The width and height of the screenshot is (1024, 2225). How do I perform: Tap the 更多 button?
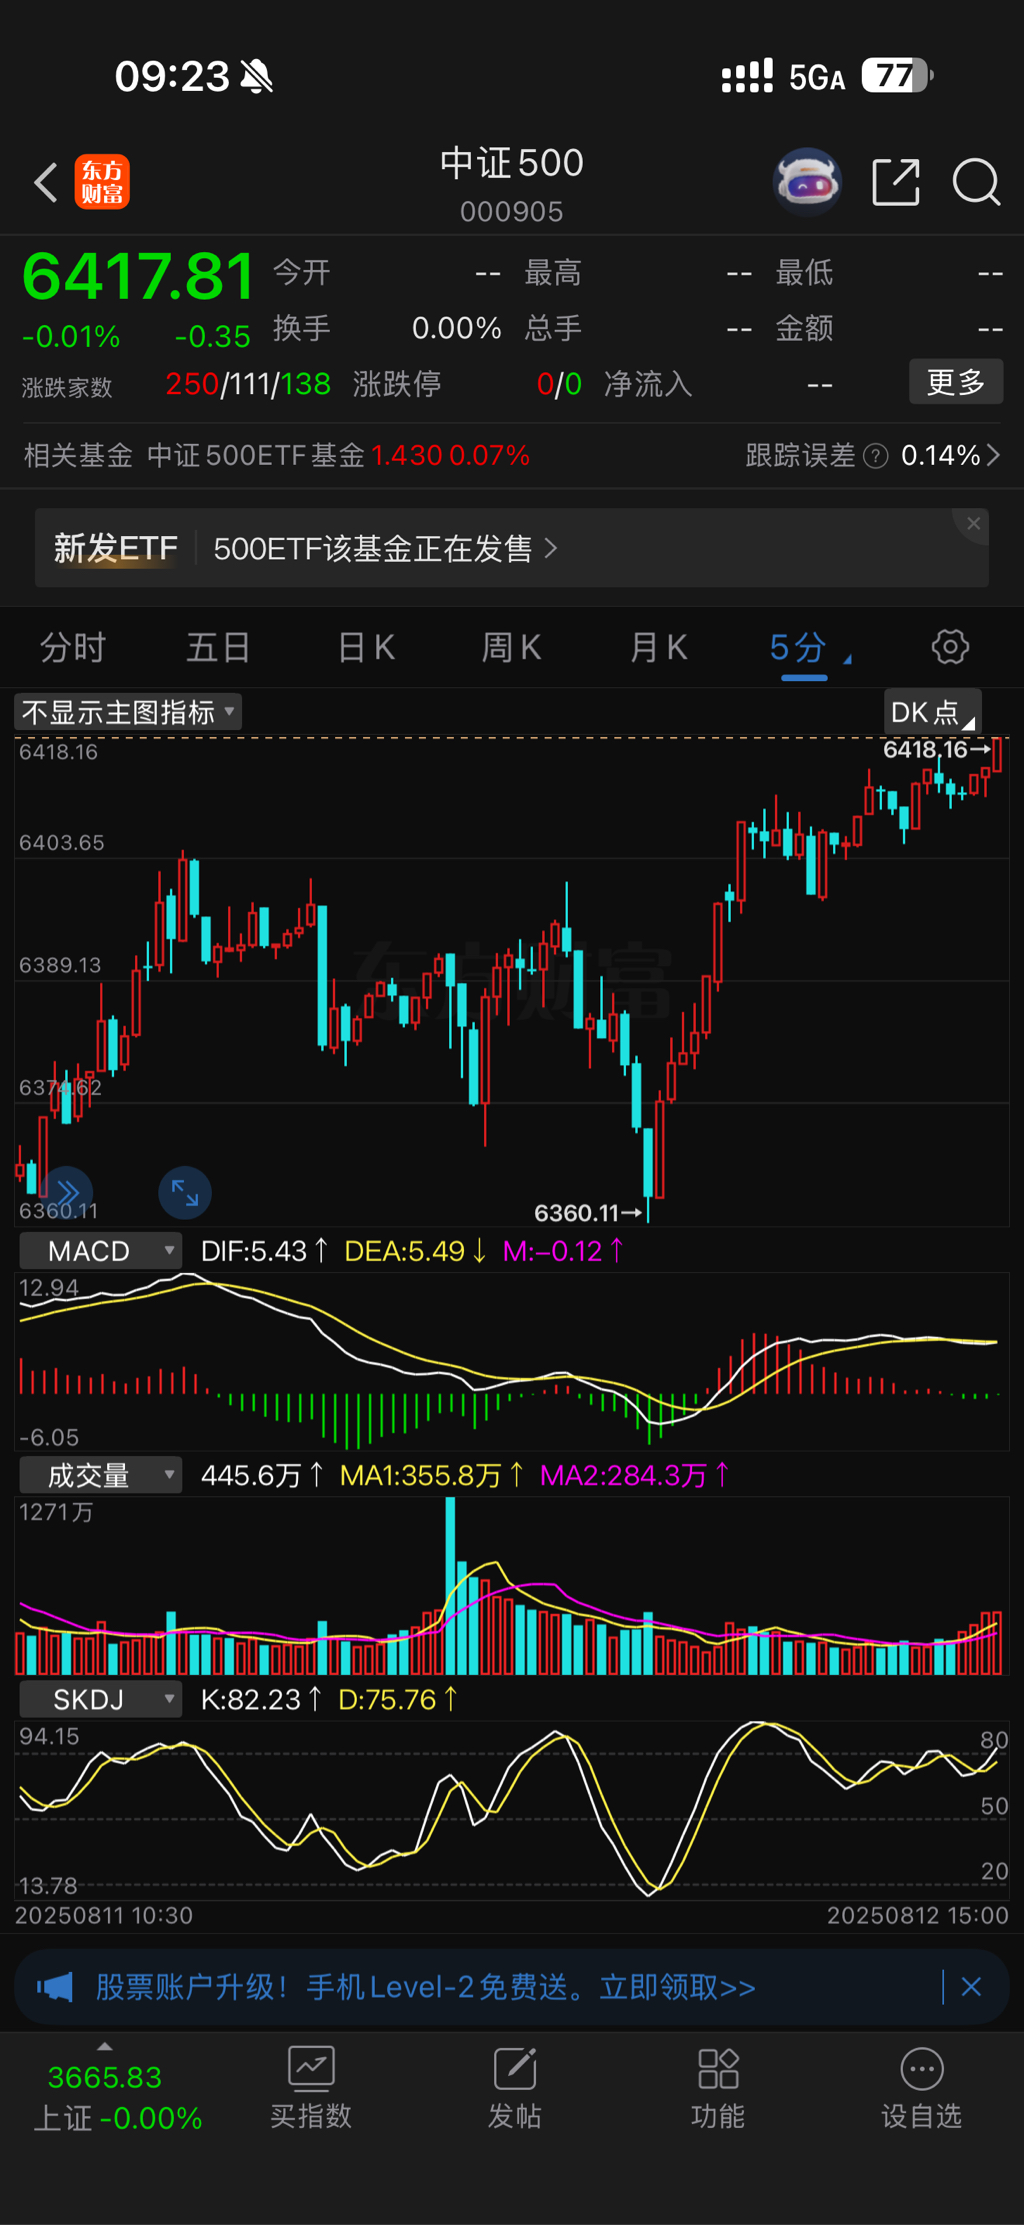tap(955, 382)
